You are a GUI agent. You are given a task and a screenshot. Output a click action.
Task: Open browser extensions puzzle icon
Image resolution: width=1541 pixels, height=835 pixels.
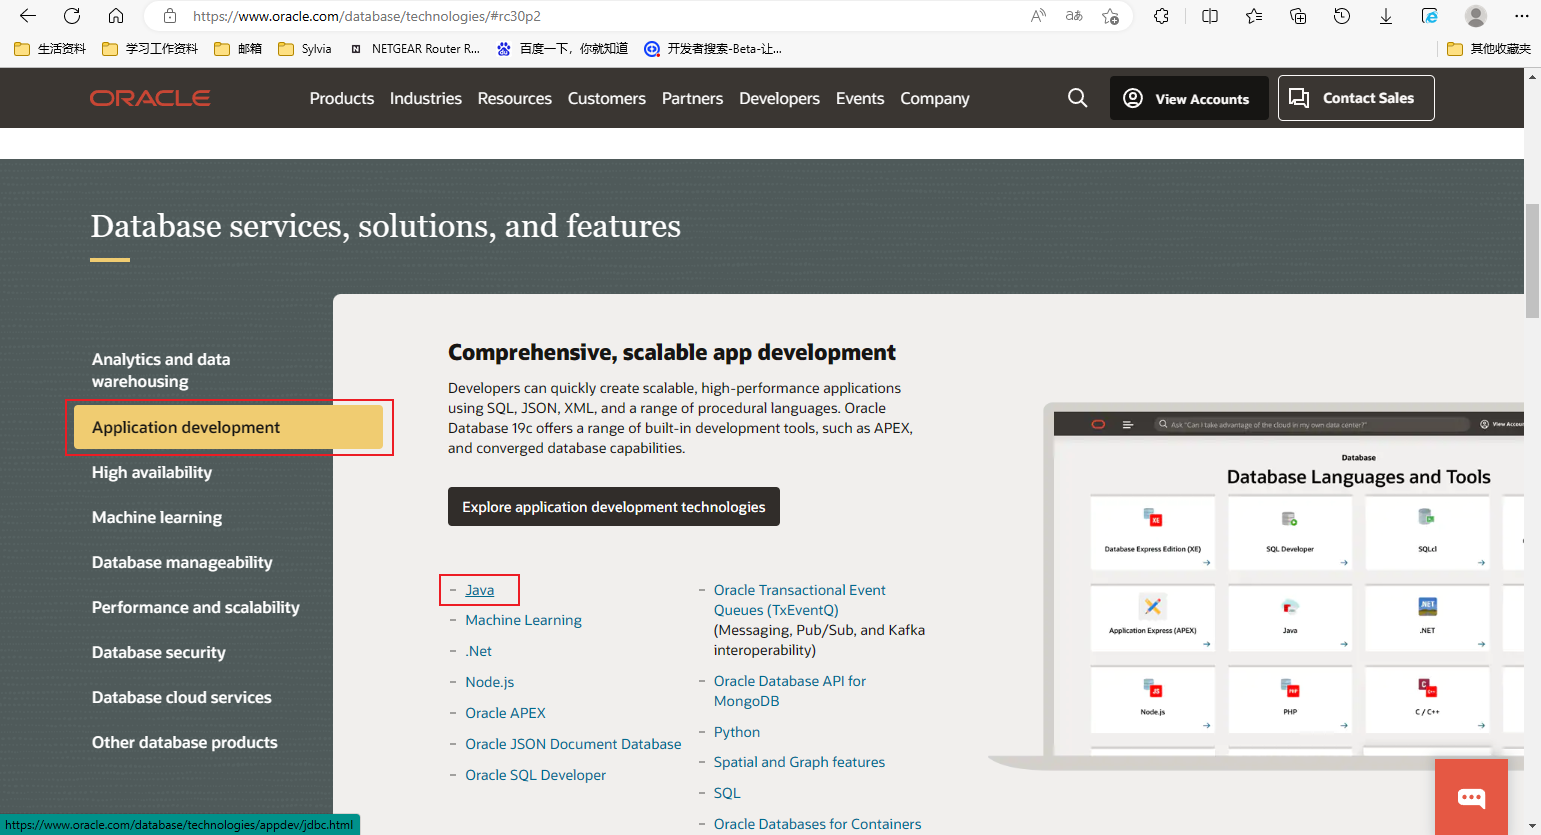(1161, 16)
